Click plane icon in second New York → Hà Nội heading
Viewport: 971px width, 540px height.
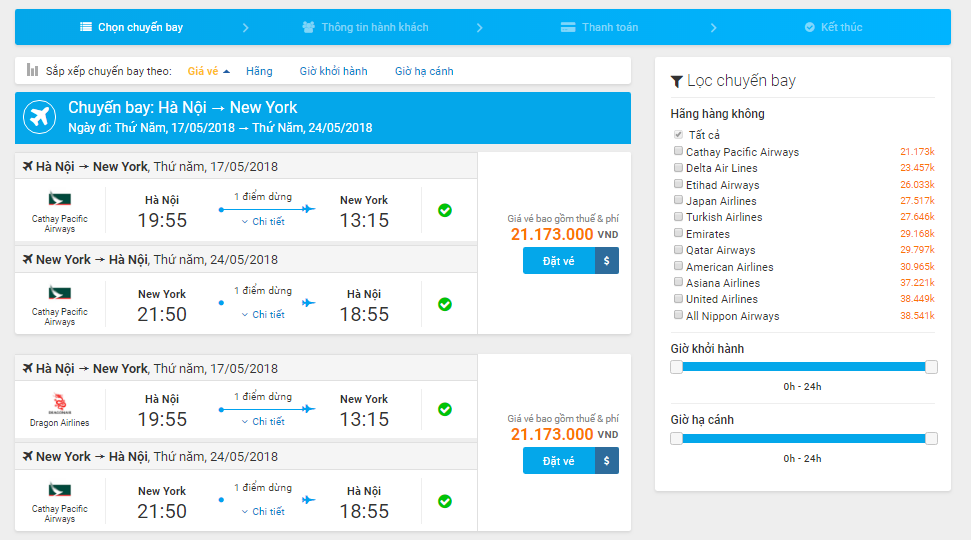pyautogui.click(x=27, y=456)
